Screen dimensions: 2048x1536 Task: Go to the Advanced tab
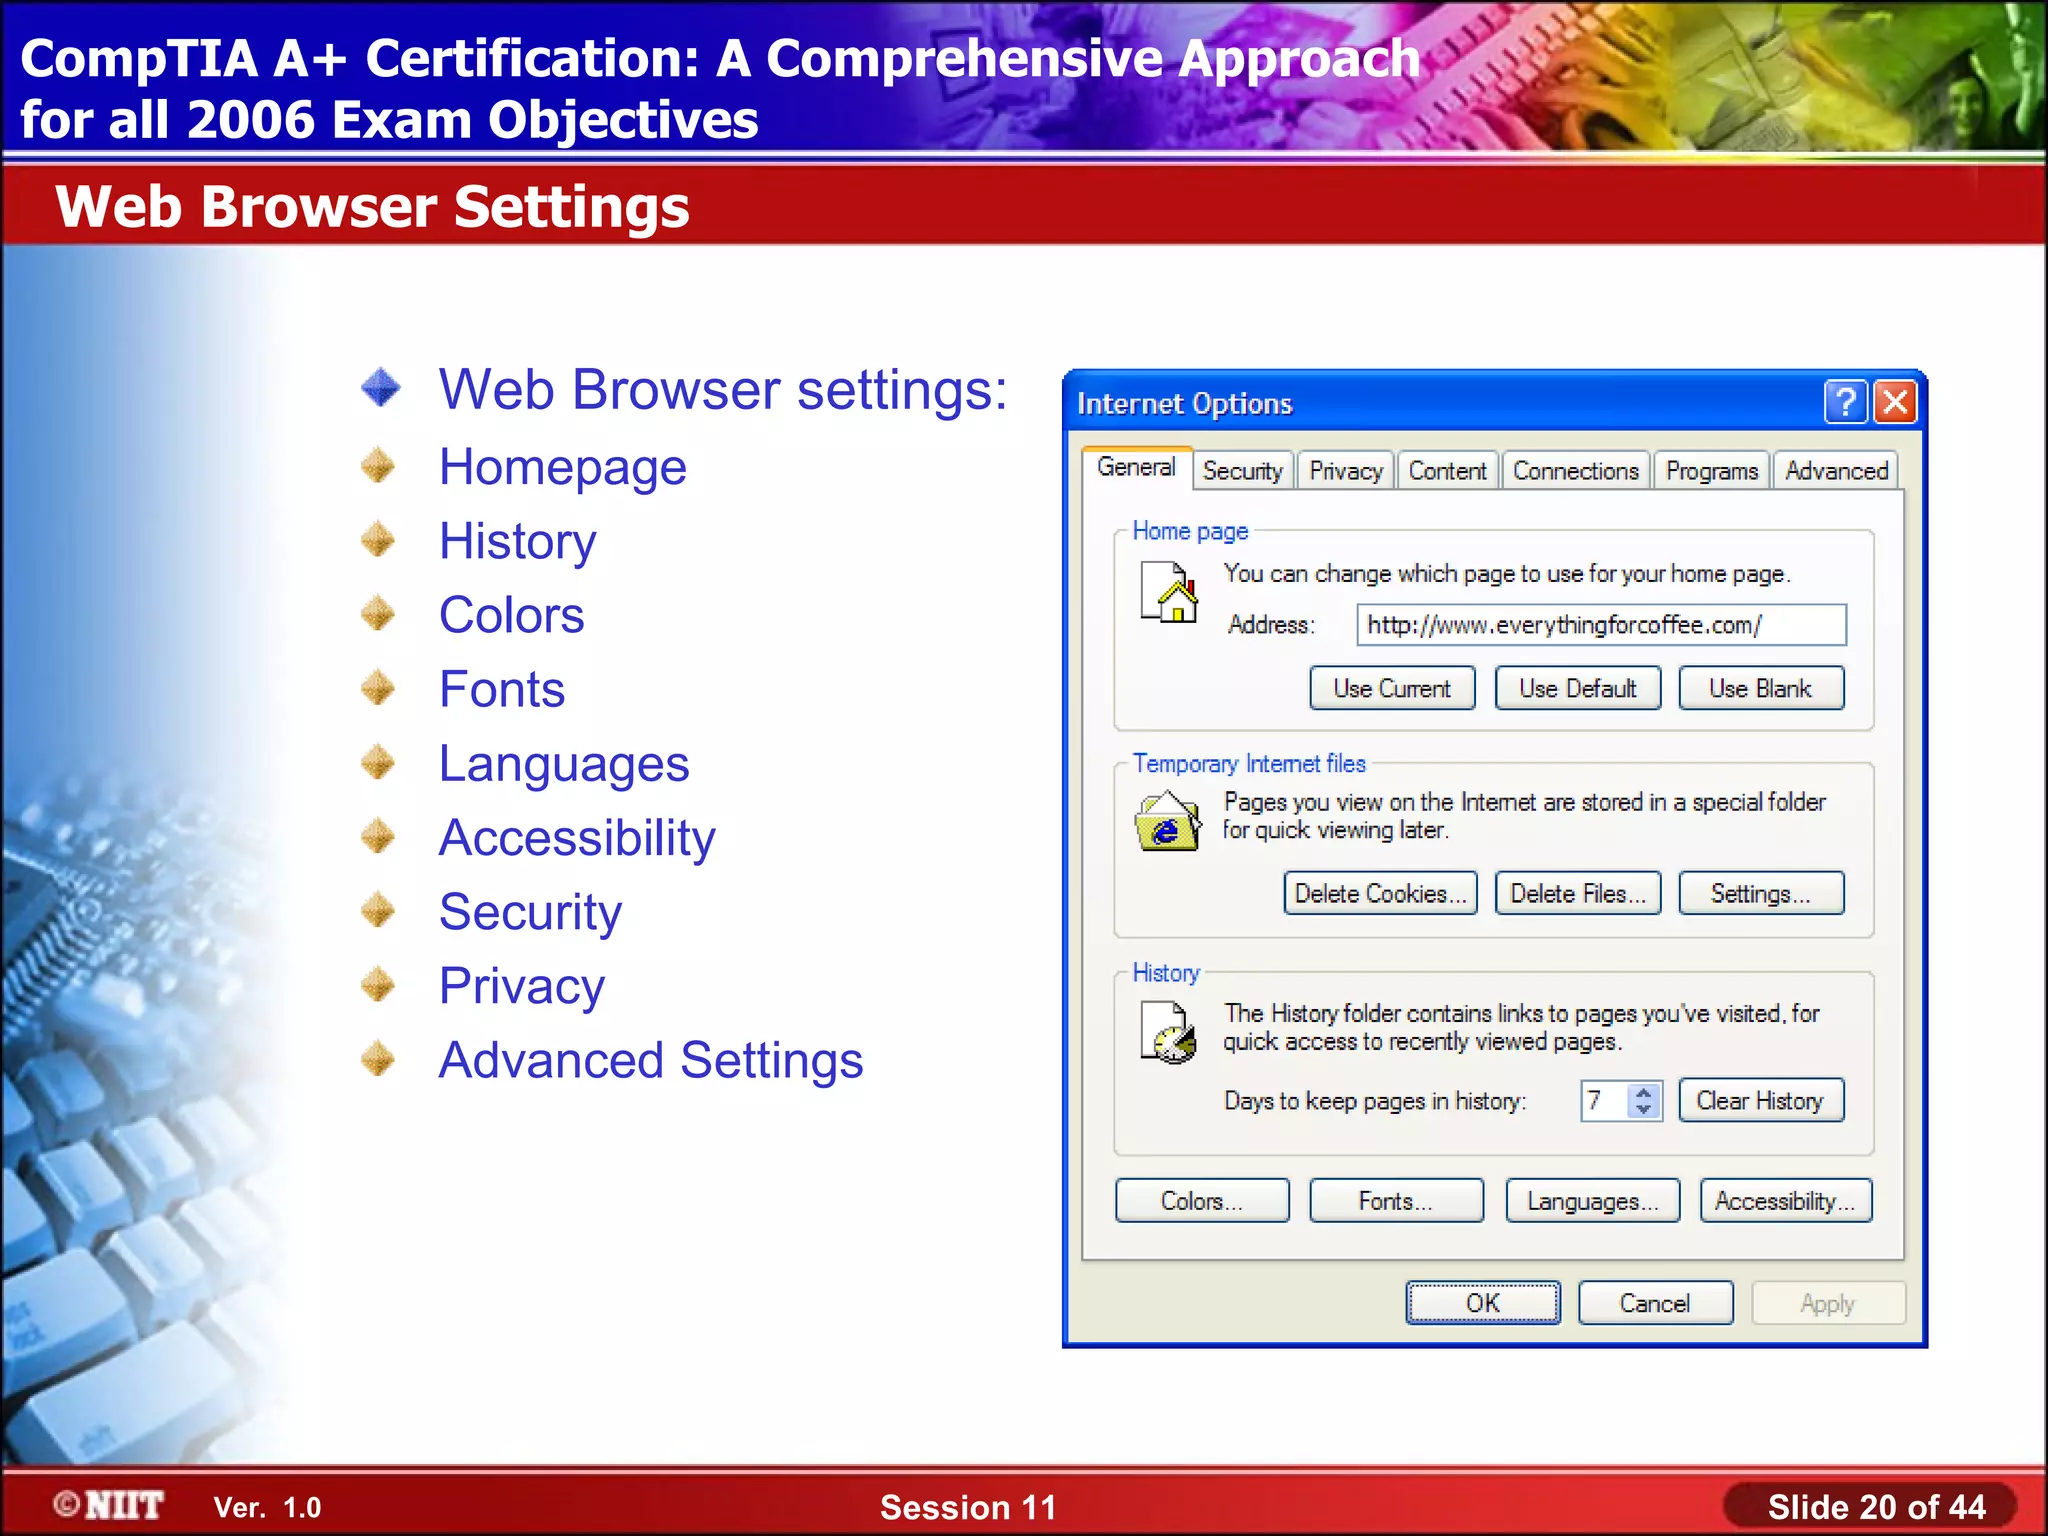(1836, 471)
